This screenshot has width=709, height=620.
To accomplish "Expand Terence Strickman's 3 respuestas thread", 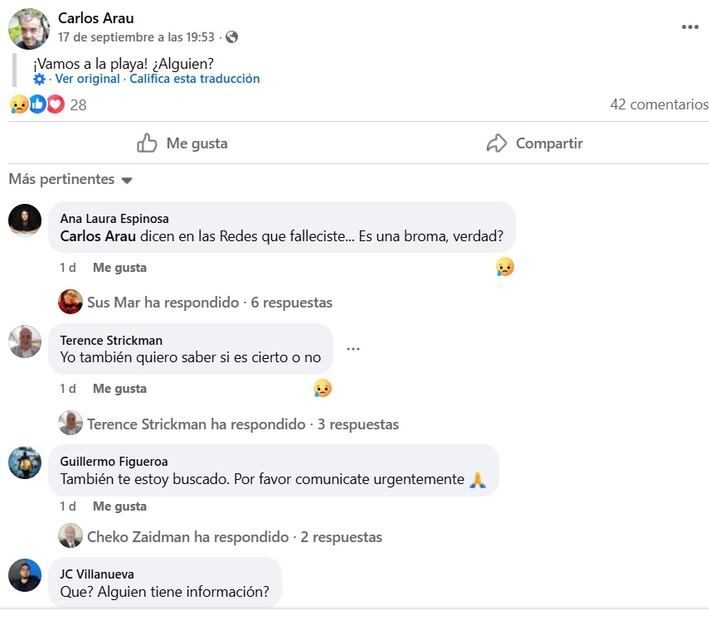I will (242, 424).
